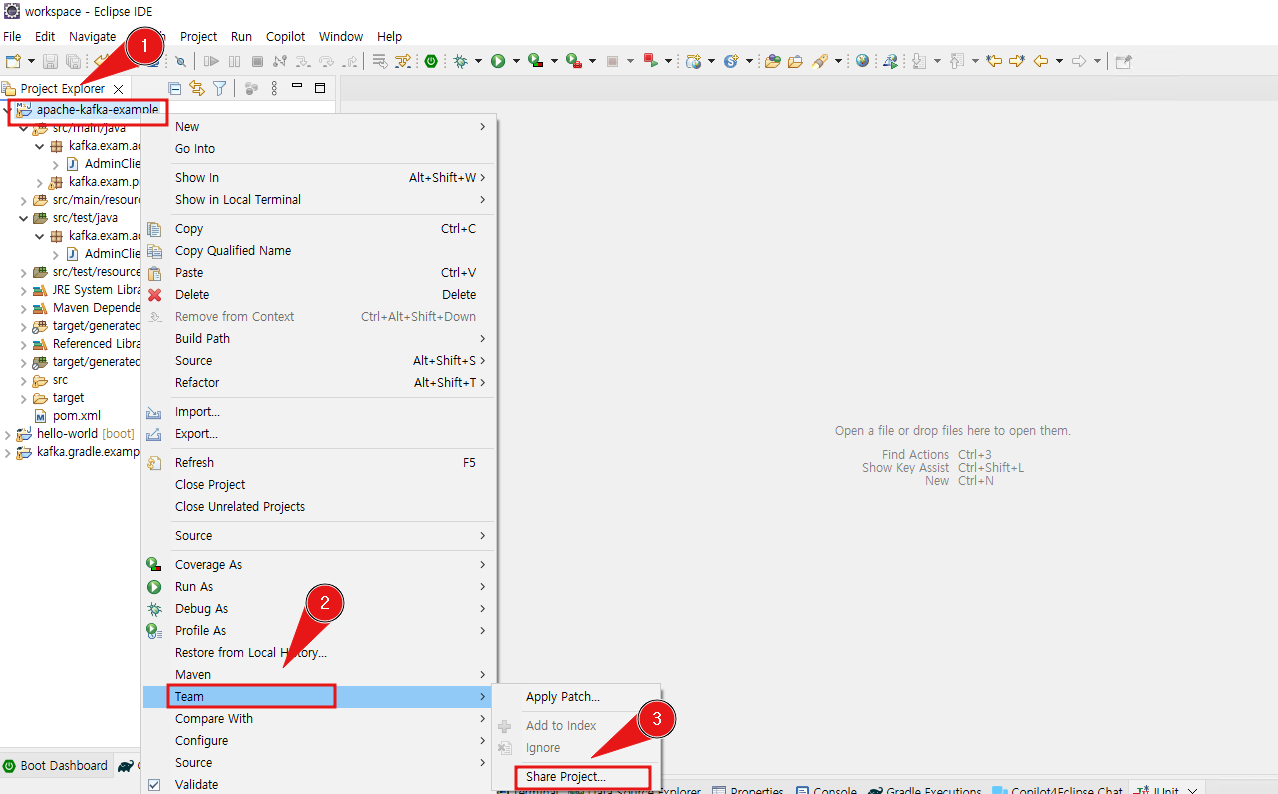1278x794 pixels.
Task: Choose Copy Qualified Name in context menu
Action: tap(318, 251)
